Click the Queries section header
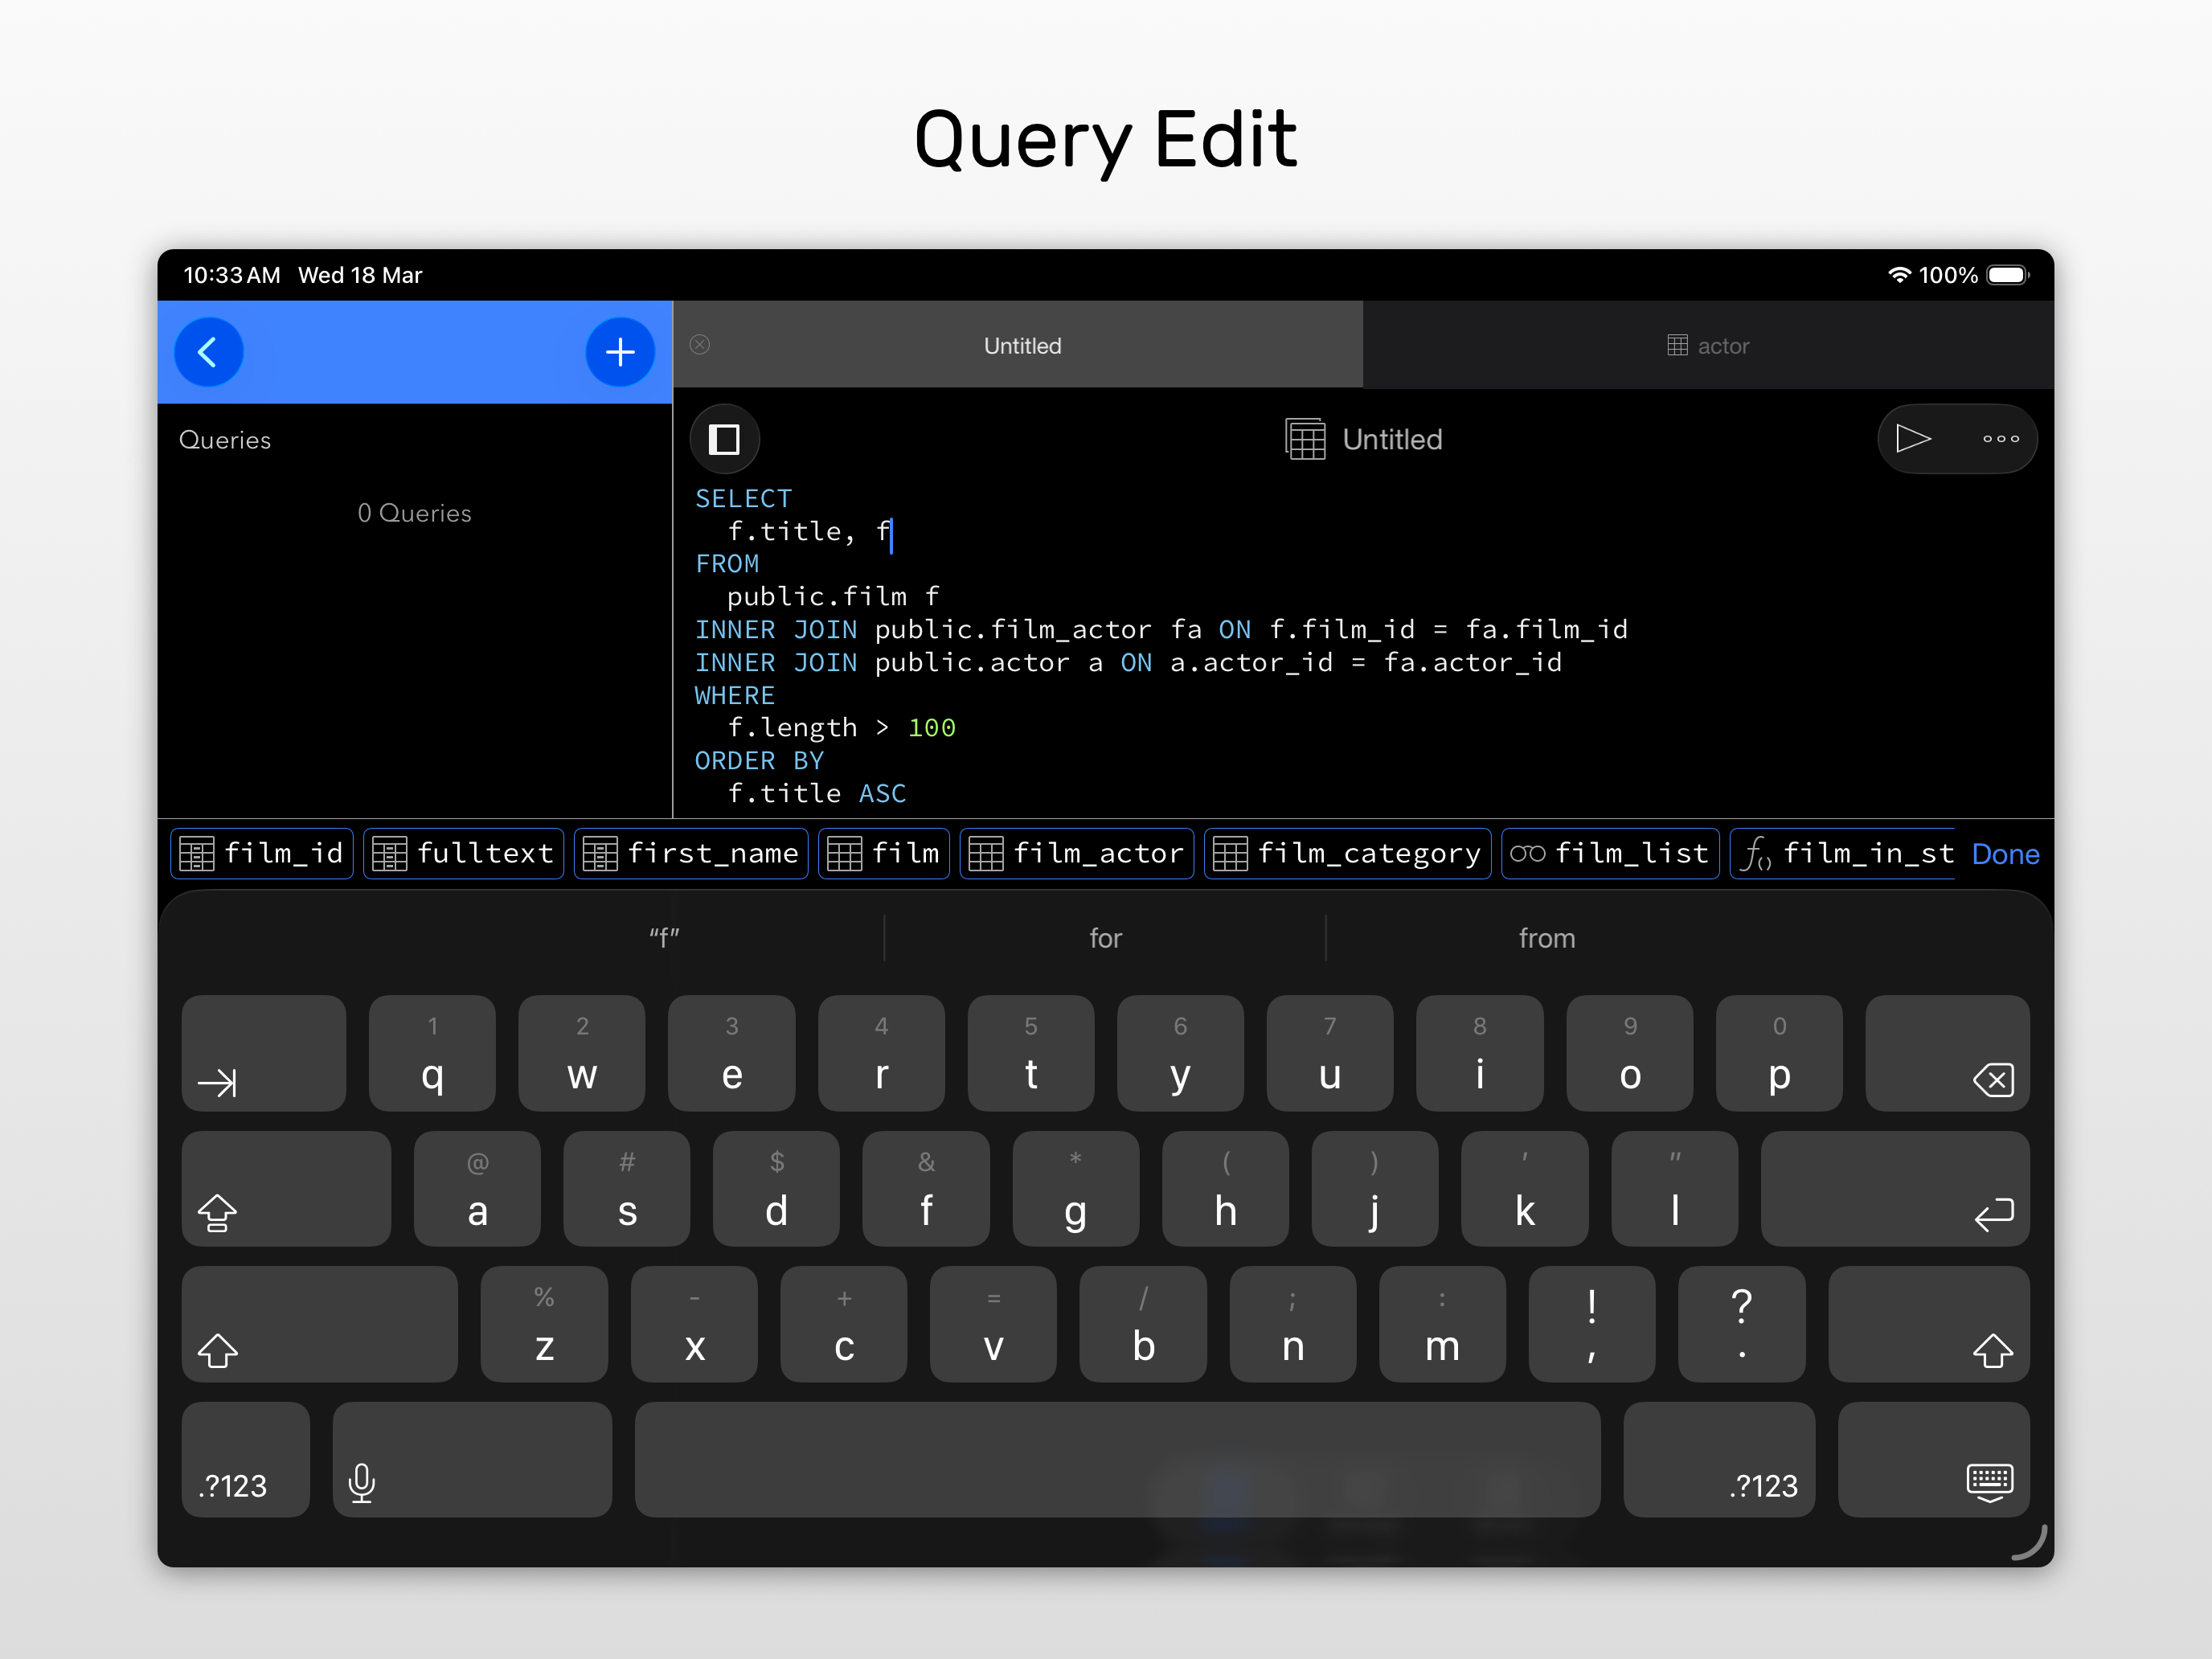This screenshot has height=1659, width=2212. [225, 440]
